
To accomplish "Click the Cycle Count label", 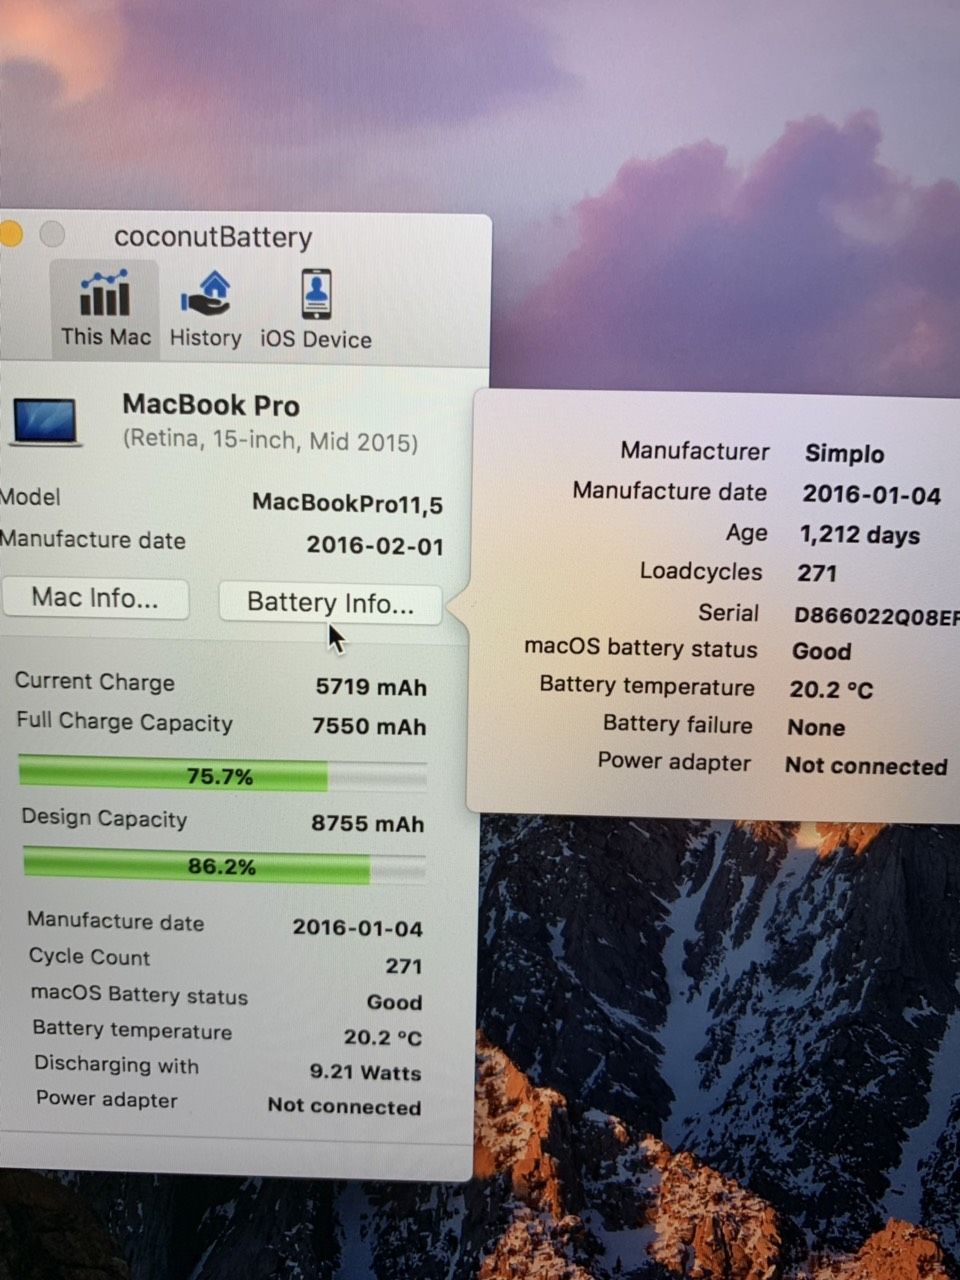I will click(x=89, y=956).
